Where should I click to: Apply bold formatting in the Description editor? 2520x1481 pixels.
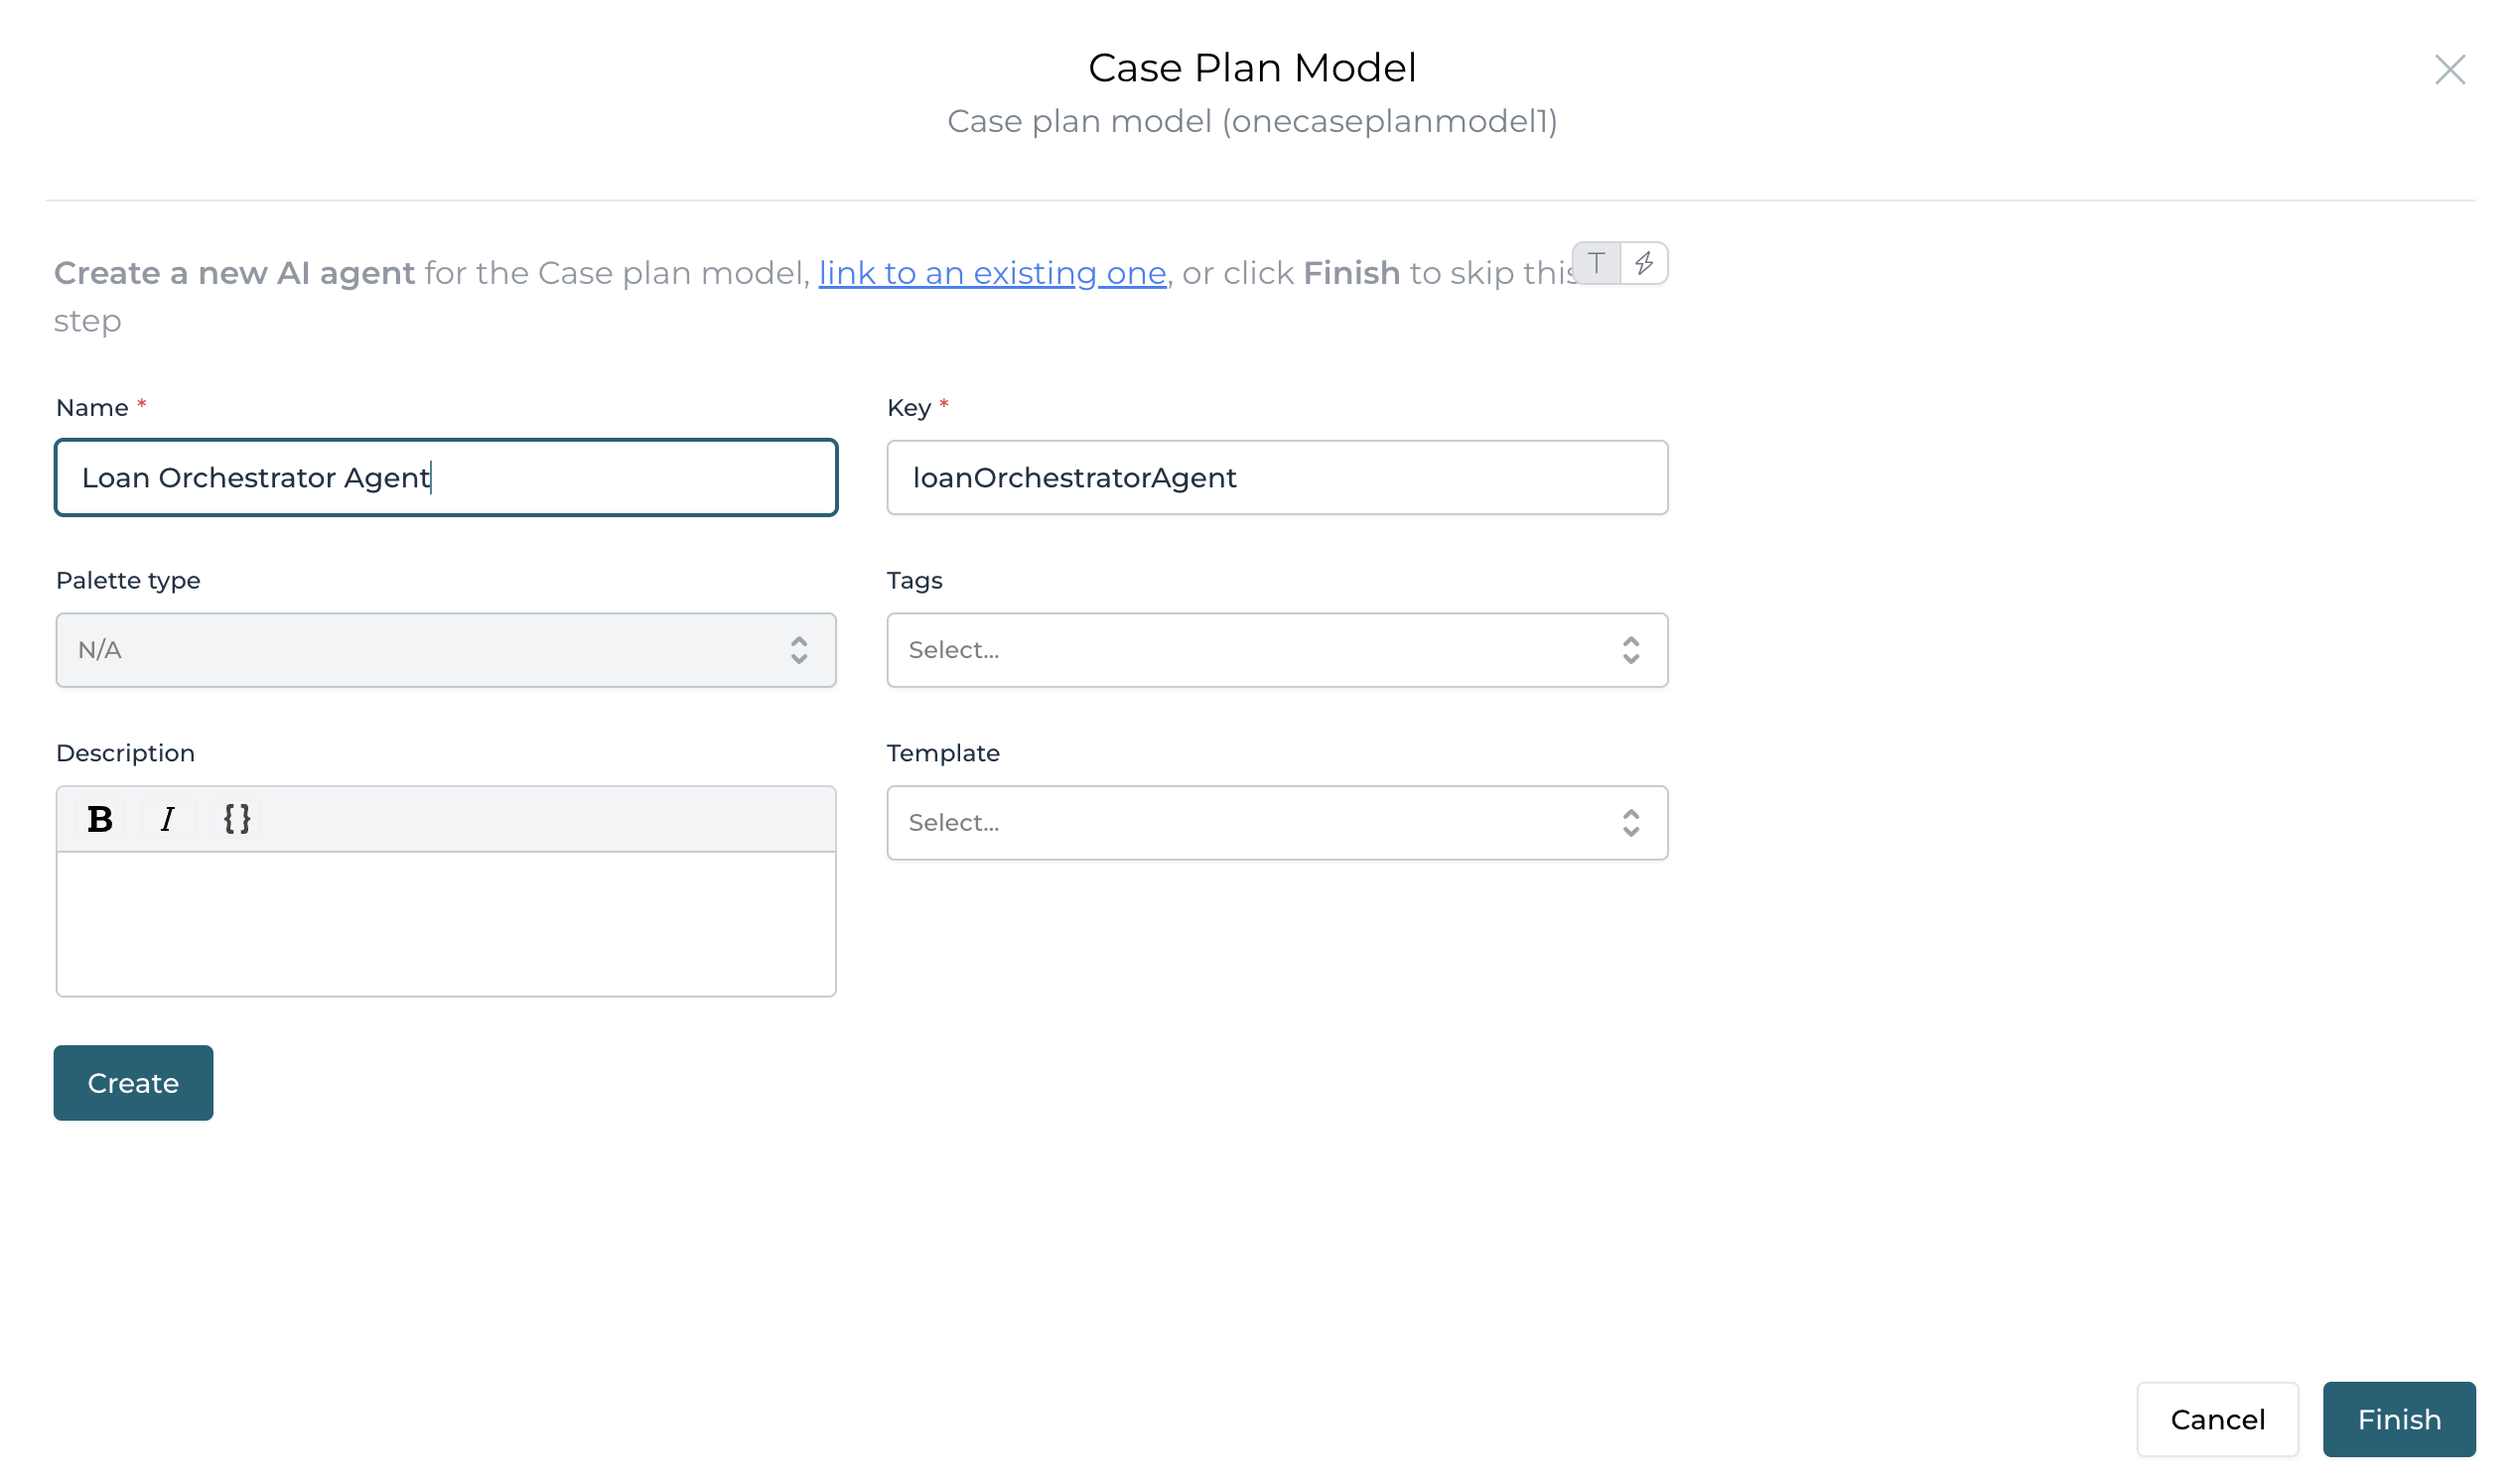point(98,818)
